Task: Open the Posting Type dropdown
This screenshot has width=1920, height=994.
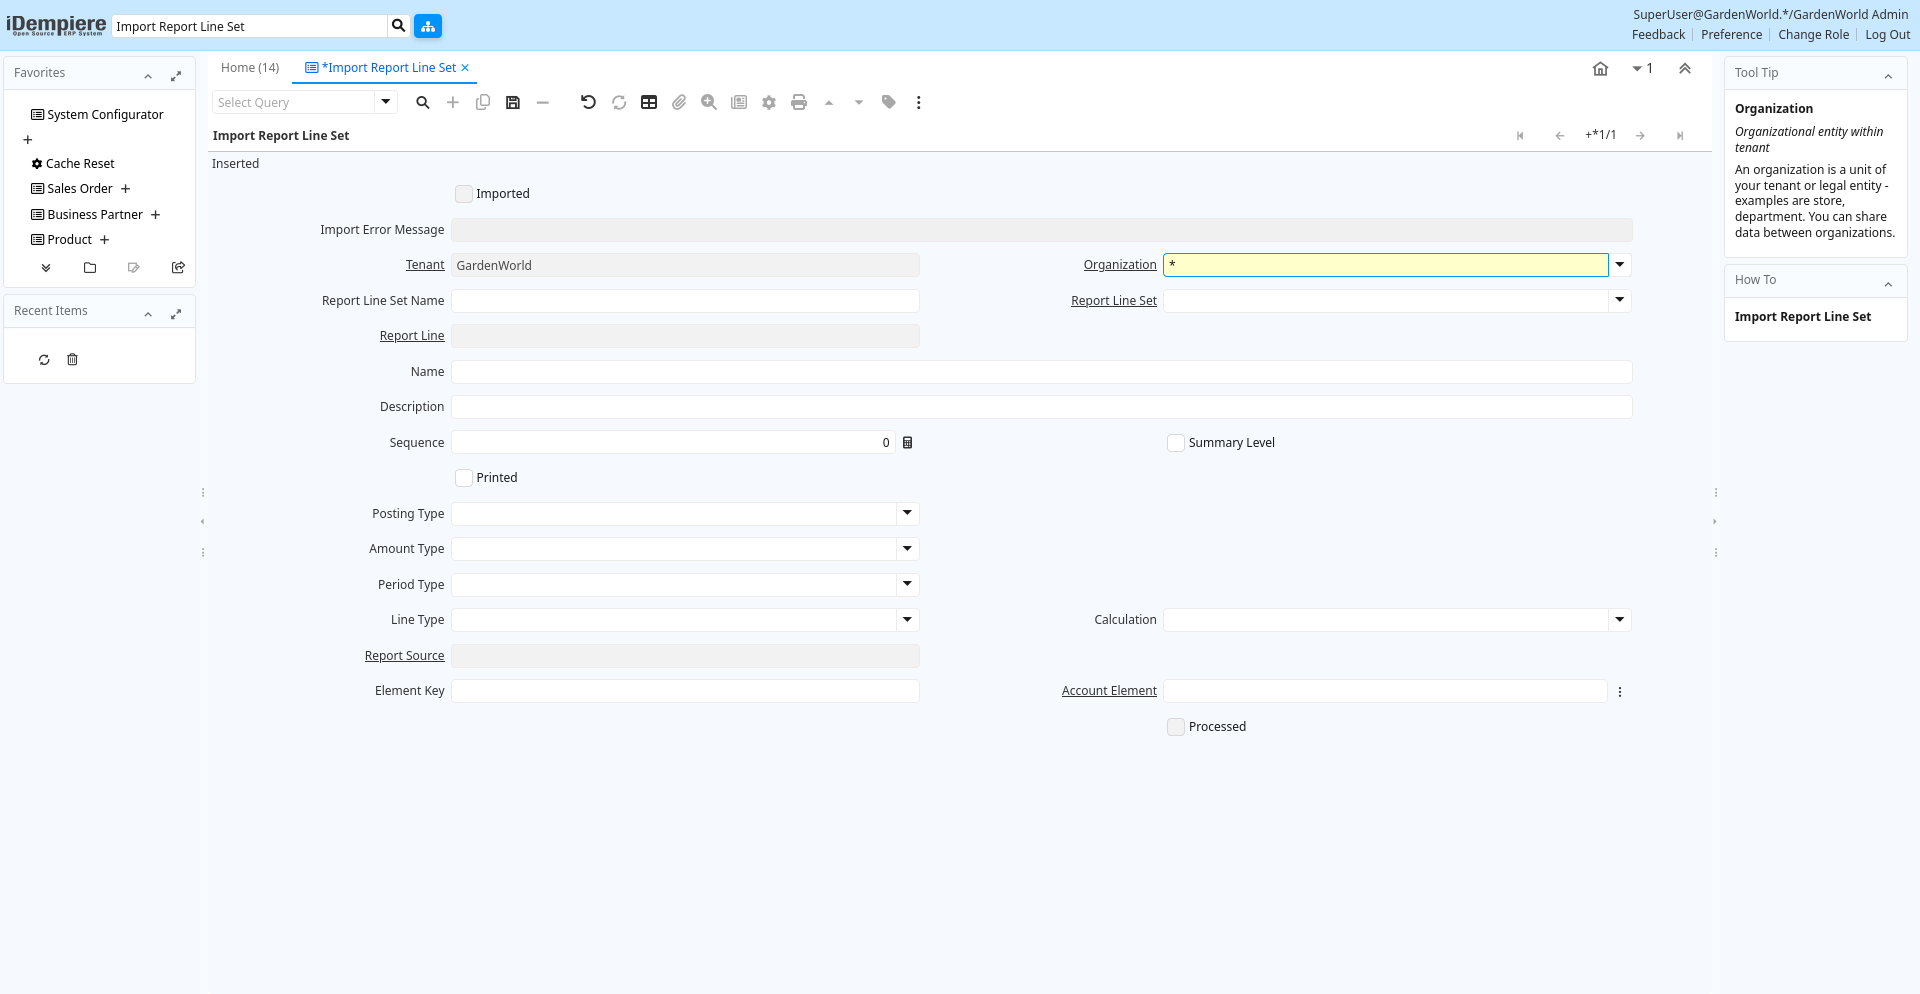Action: tap(907, 514)
